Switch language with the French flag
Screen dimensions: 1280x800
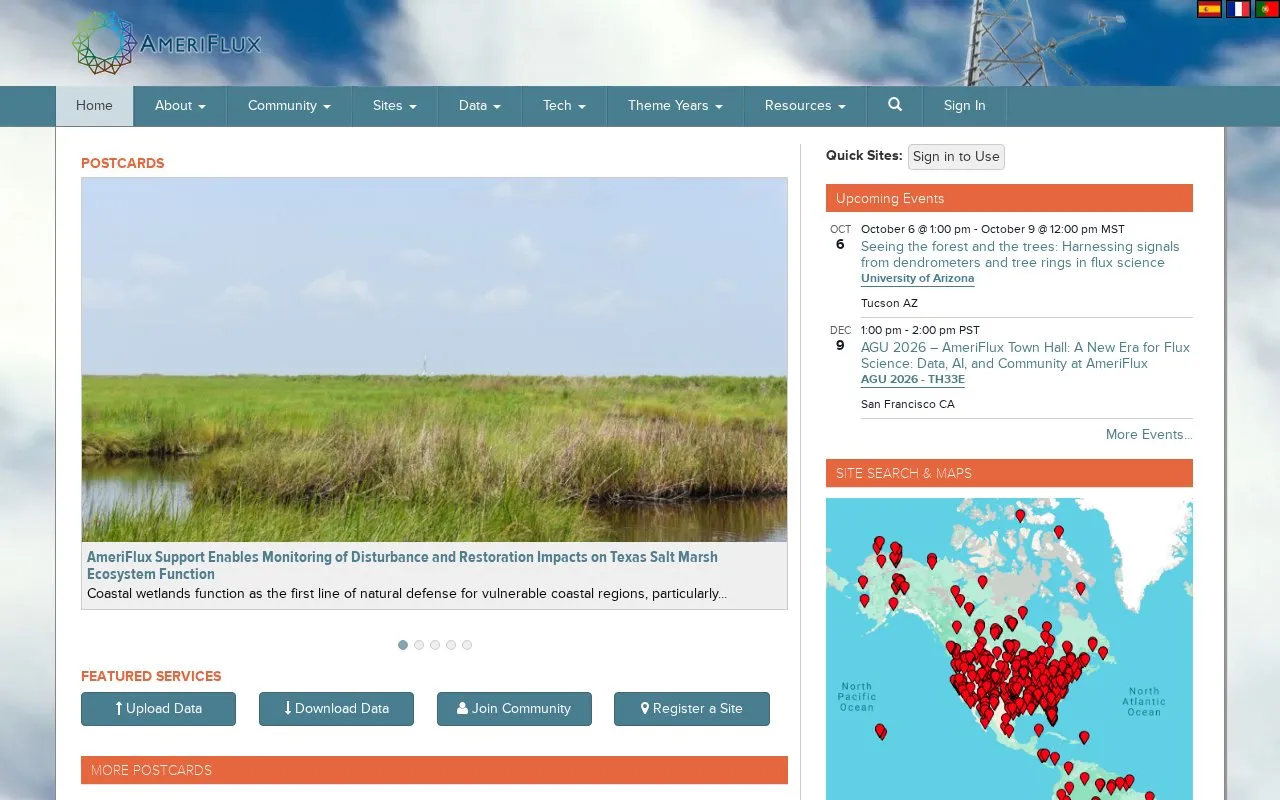pos(1238,9)
